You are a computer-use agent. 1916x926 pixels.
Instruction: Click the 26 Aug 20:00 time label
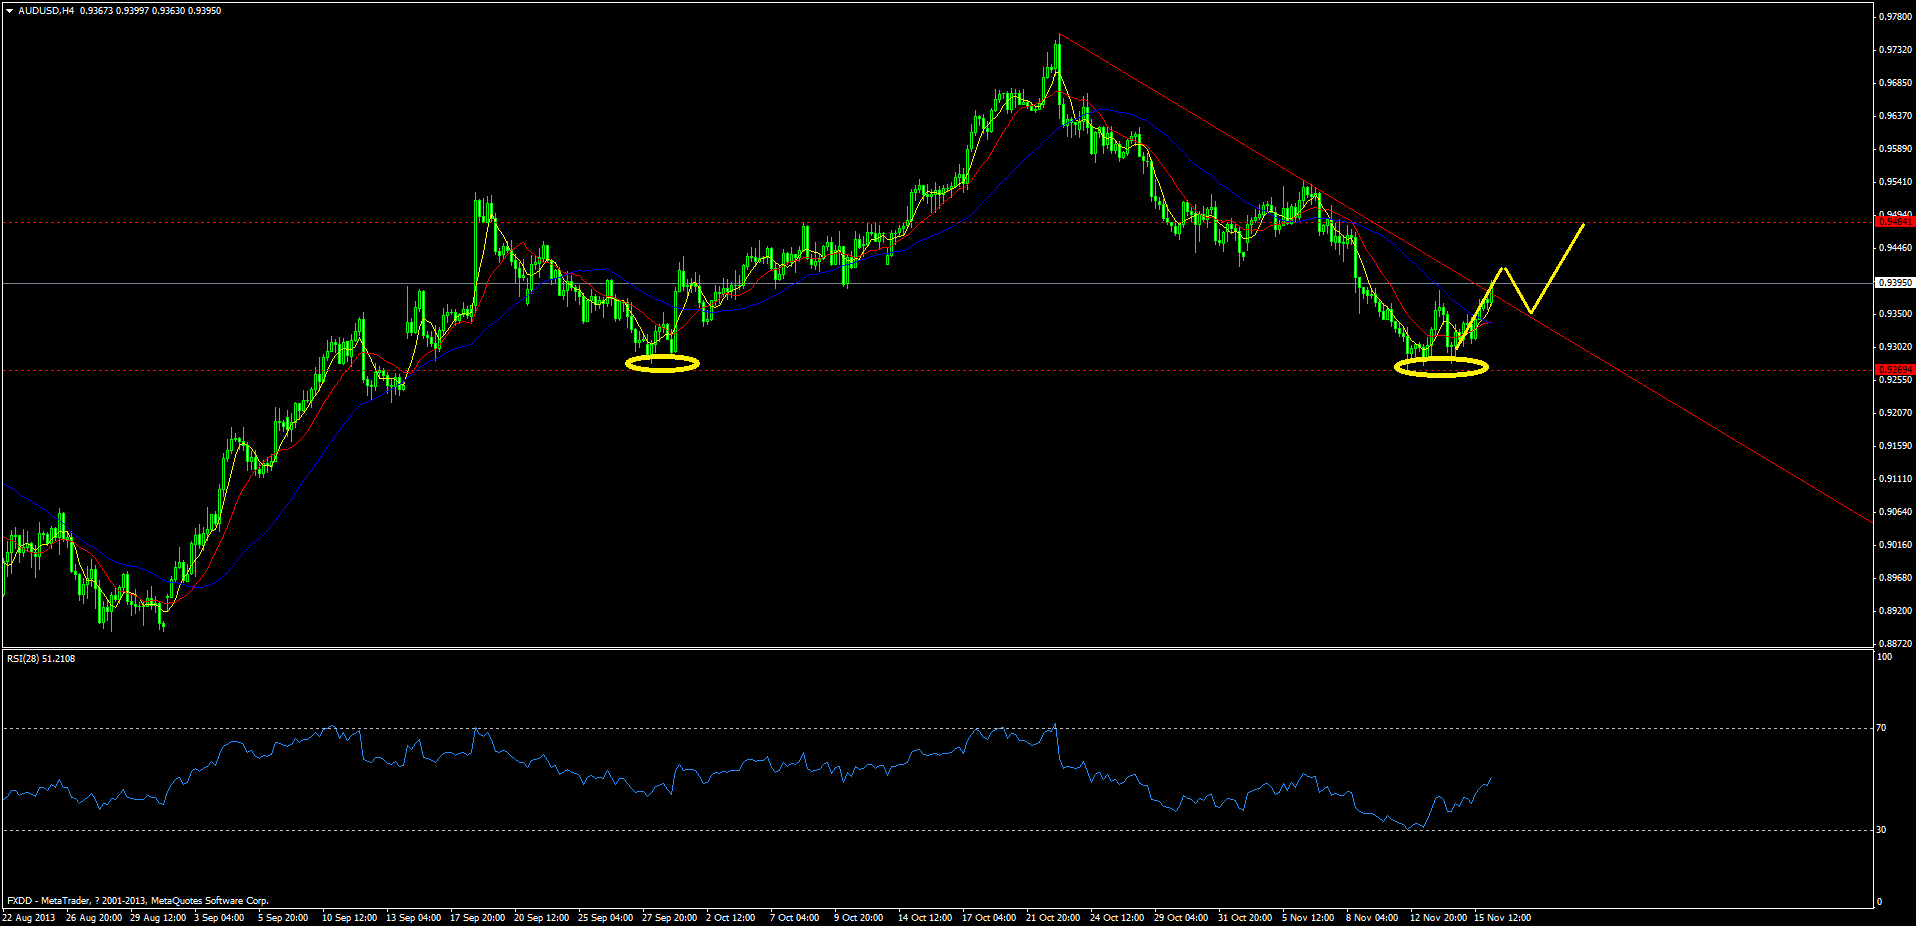(x=94, y=918)
